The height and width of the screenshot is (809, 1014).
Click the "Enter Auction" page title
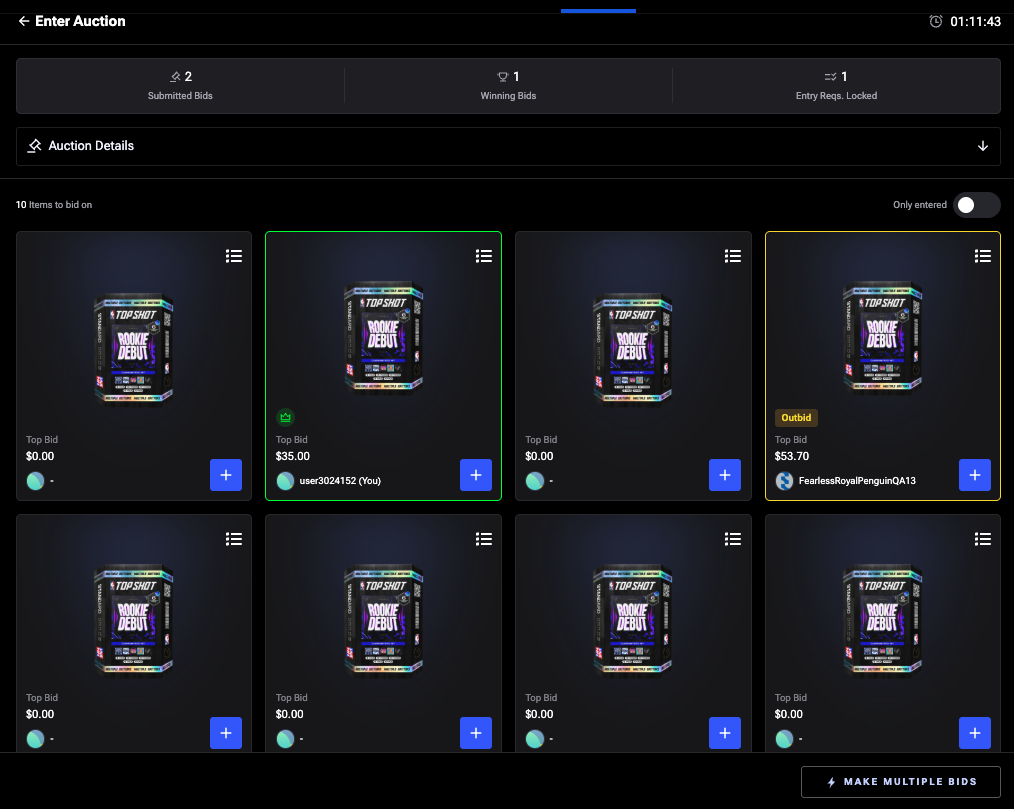80,21
